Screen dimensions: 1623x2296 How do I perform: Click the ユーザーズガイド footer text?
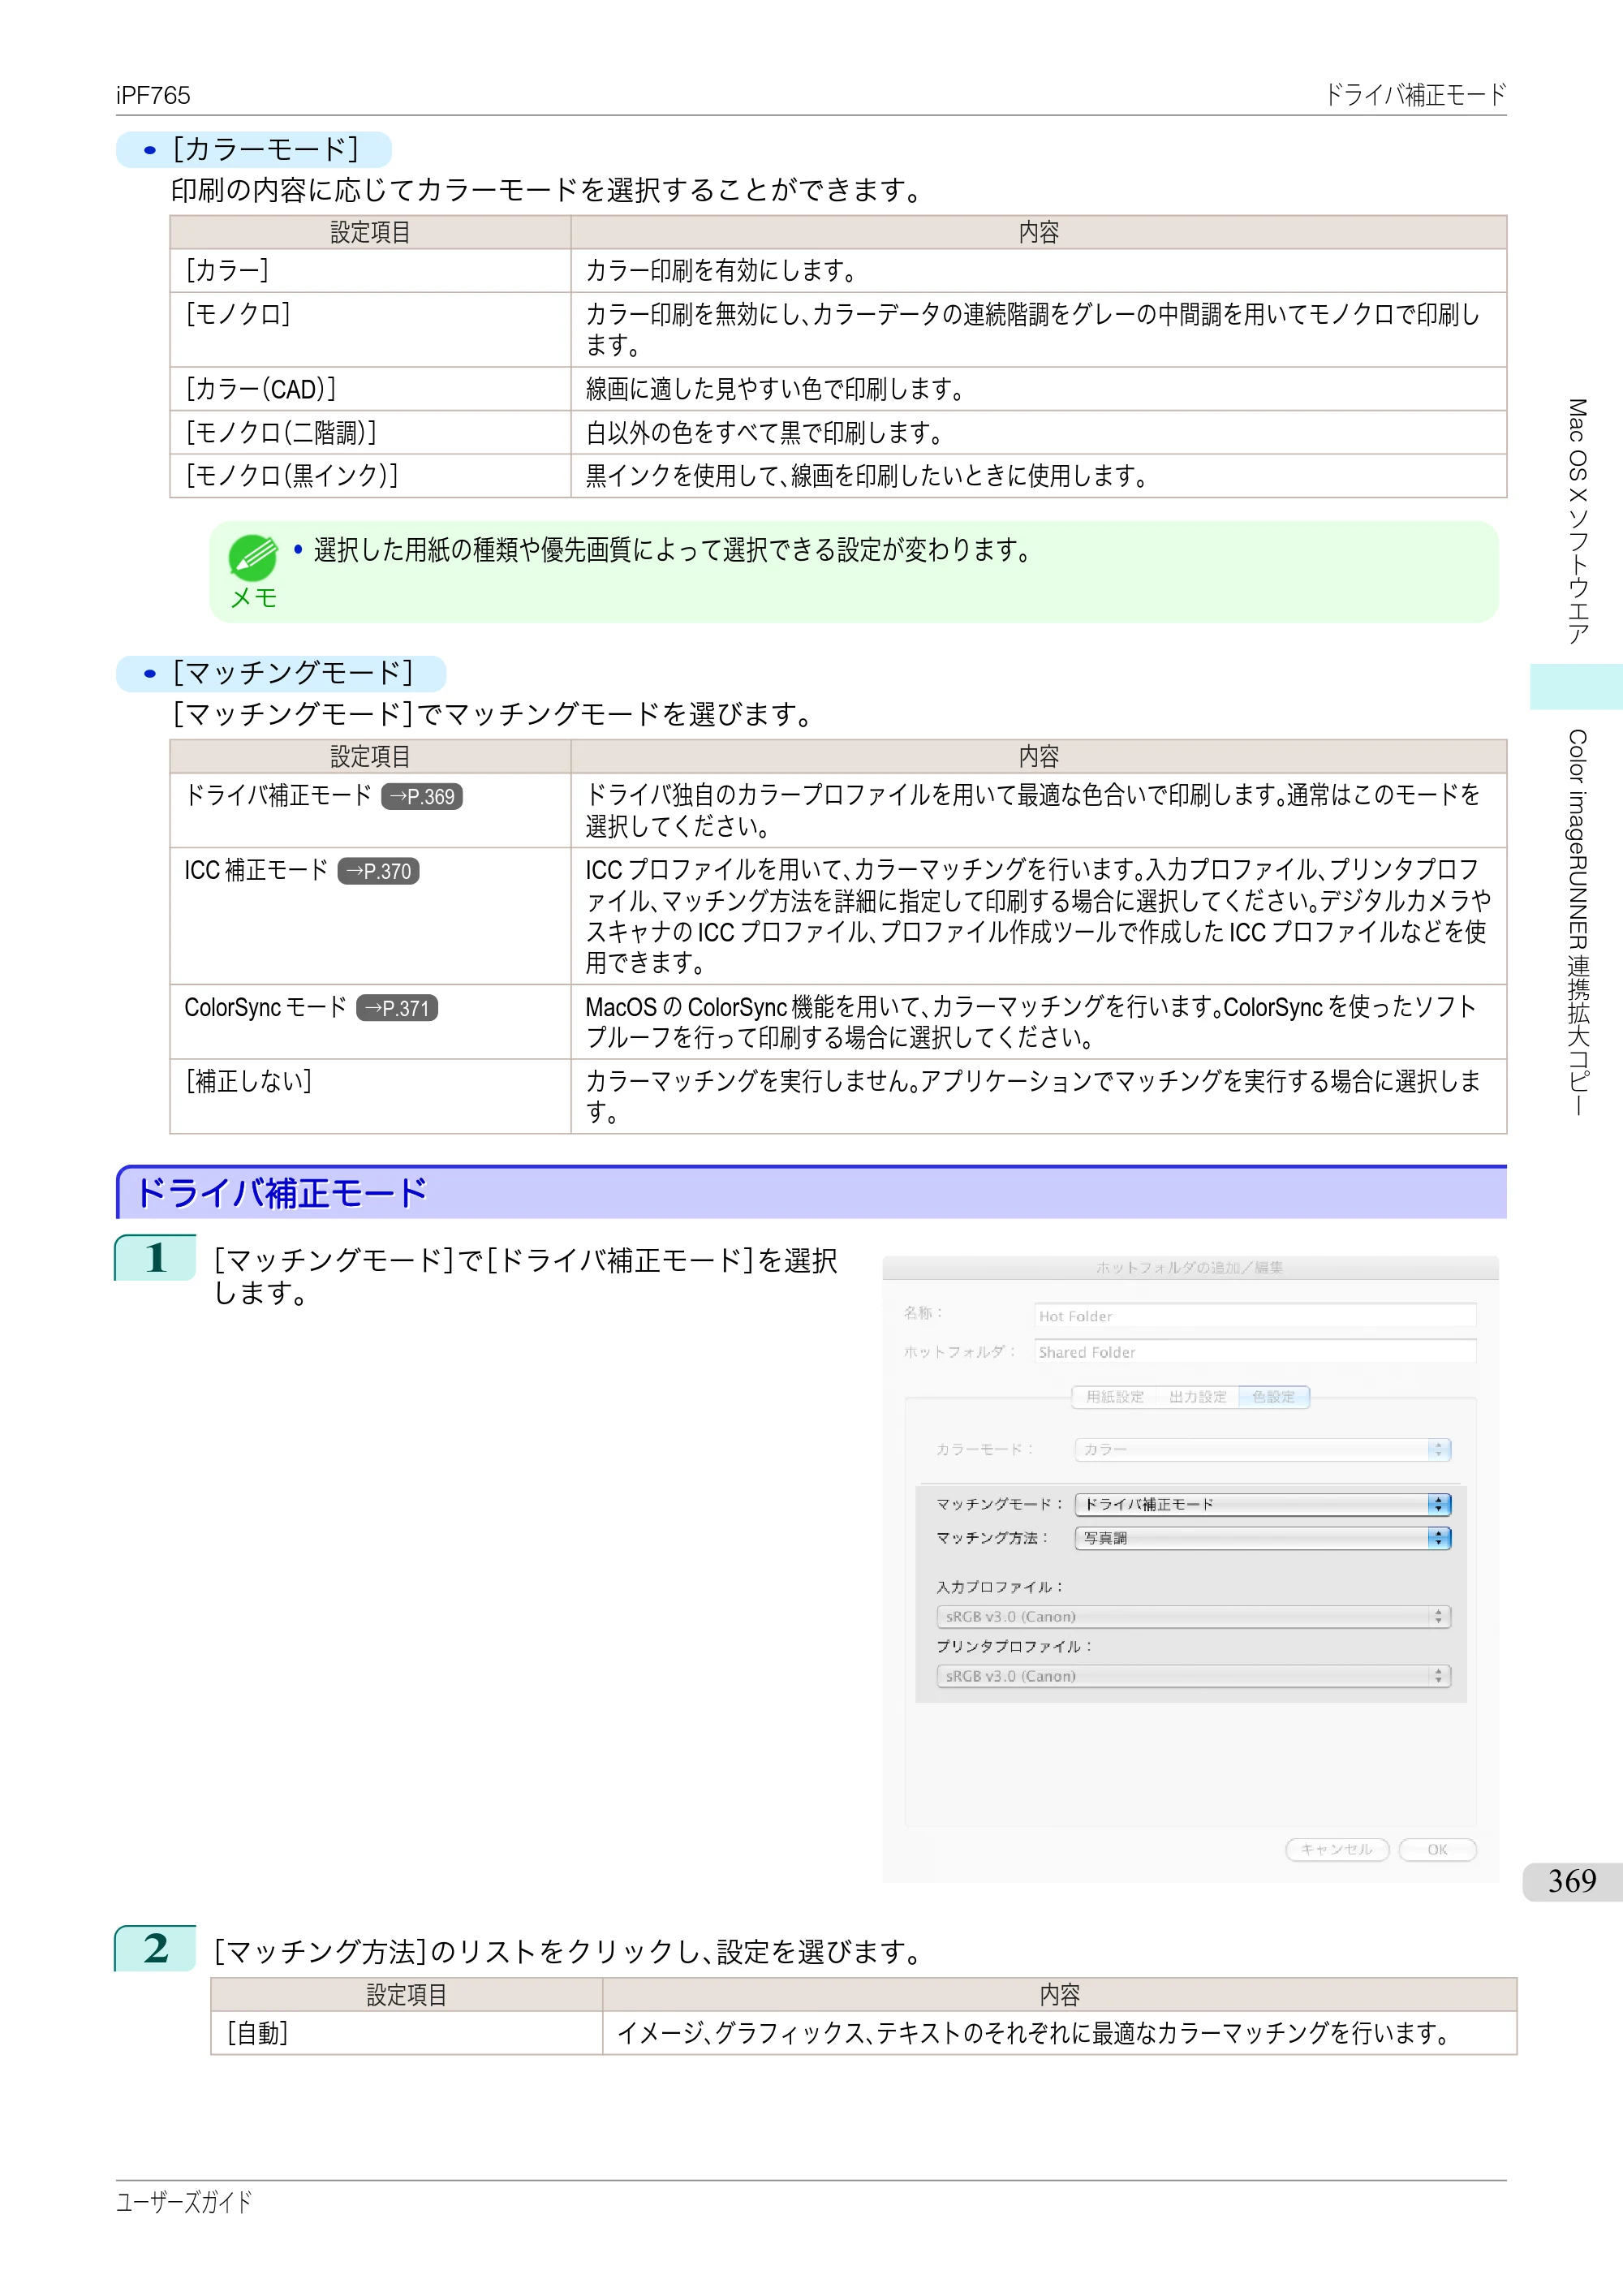(x=184, y=2201)
